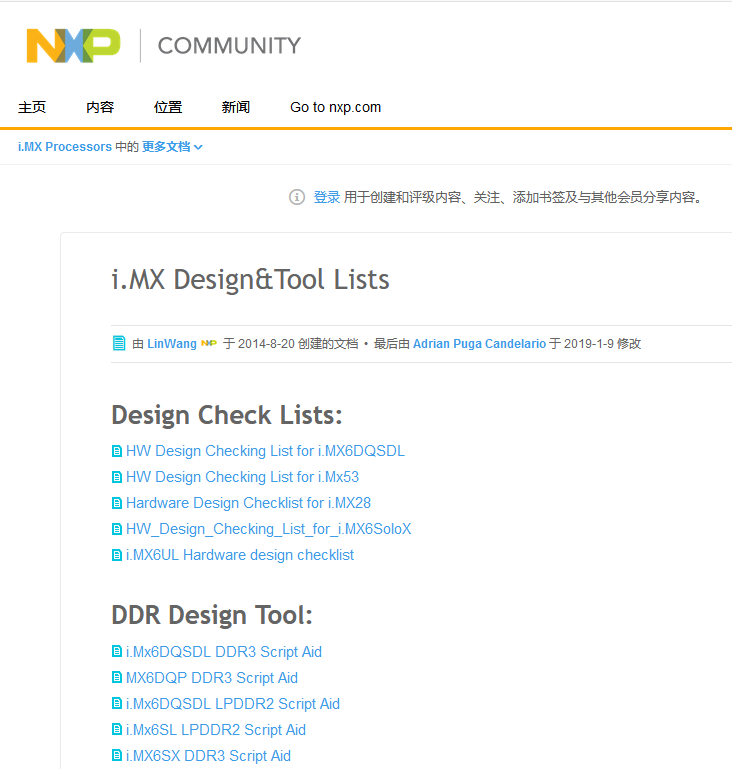
Task: Open the 内容 menu item
Action: coord(100,107)
